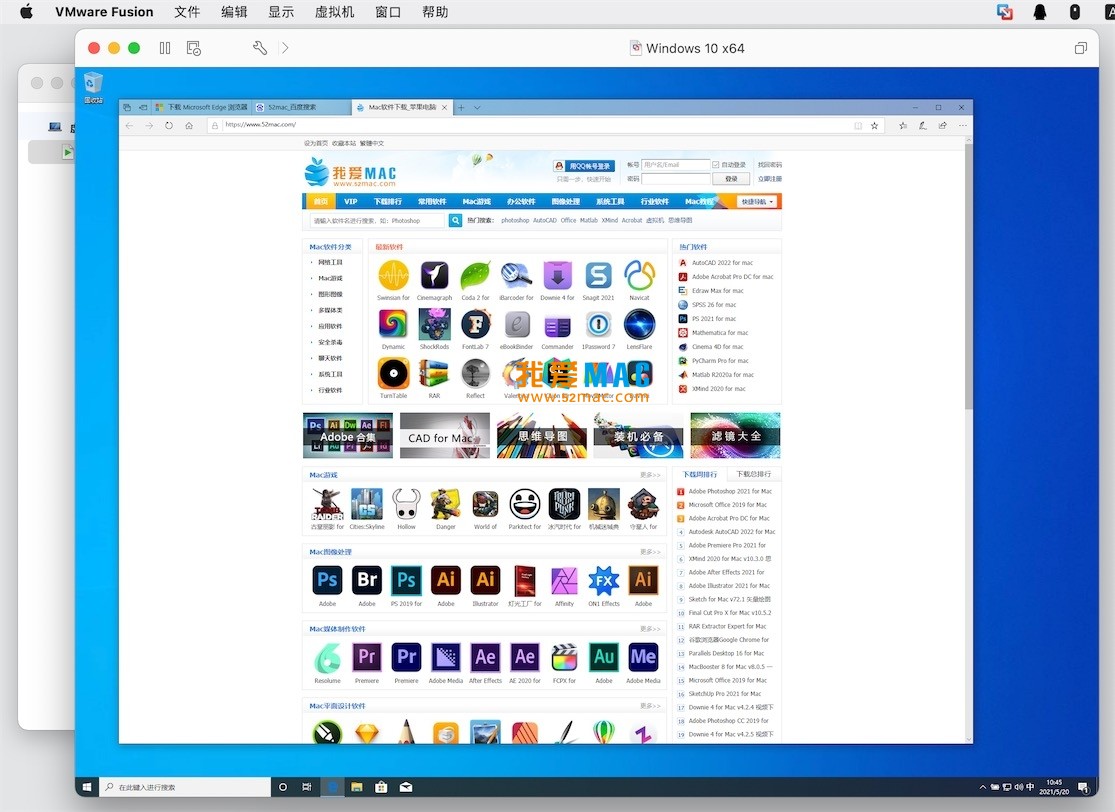The width and height of the screenshot is (1115, 812).
Task: Select the 下载总排行 ranking tab
Action: point(754,474)
